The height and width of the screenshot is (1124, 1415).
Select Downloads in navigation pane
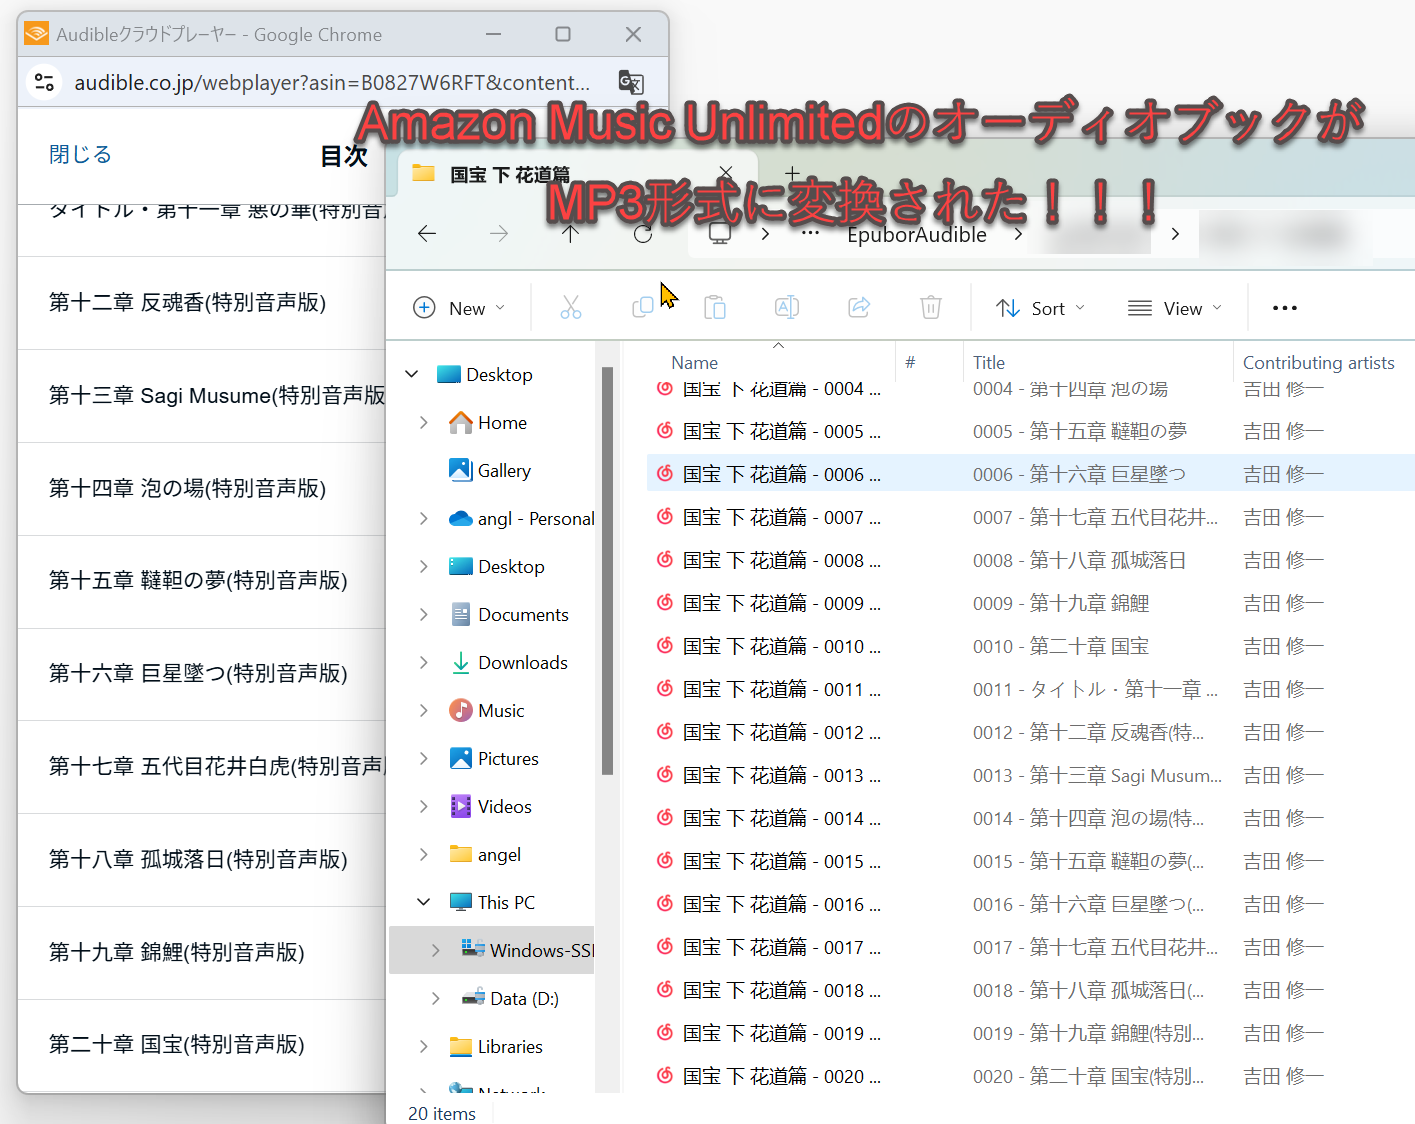click(522, 663)
